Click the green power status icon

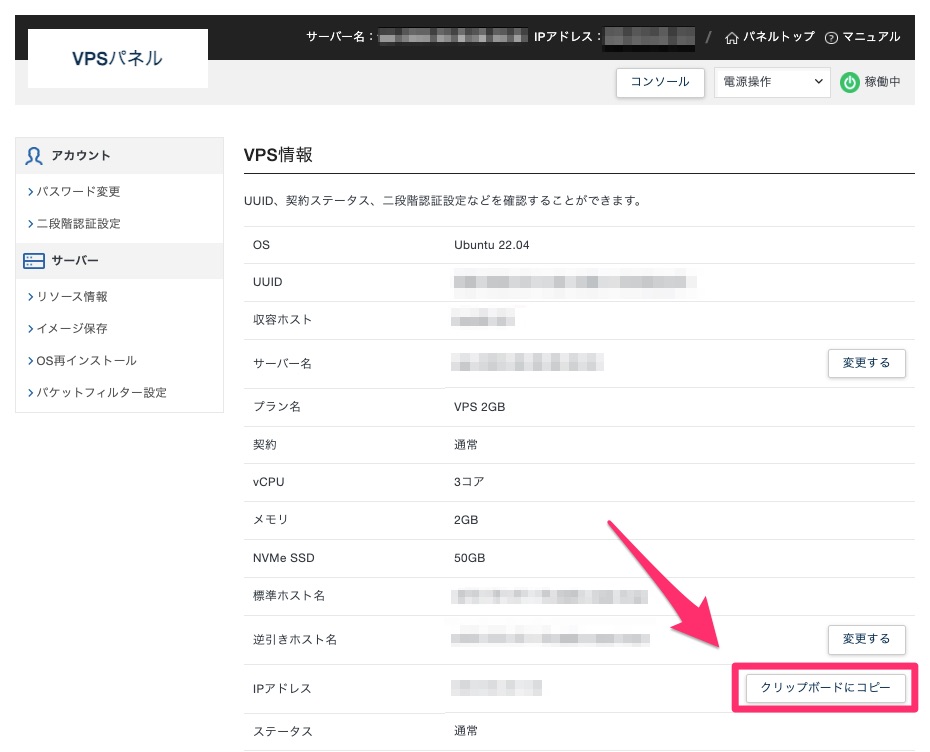tap(849, 83)
